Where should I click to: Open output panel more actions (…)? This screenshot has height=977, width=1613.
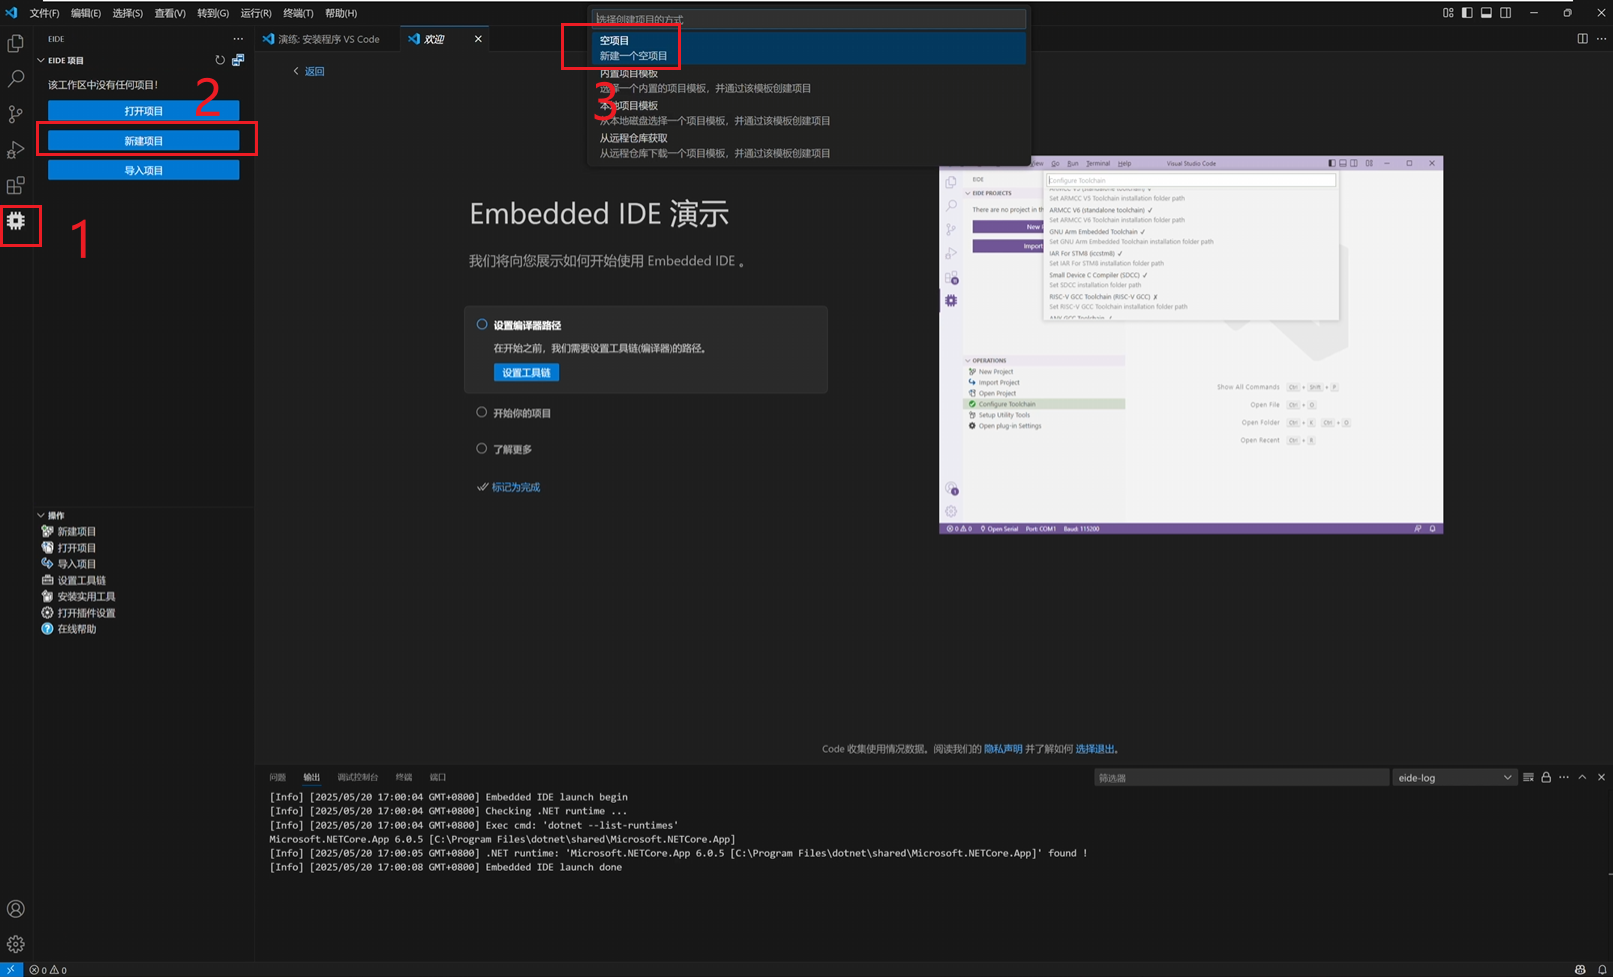pyautogui.click(x=1564, y=777)
